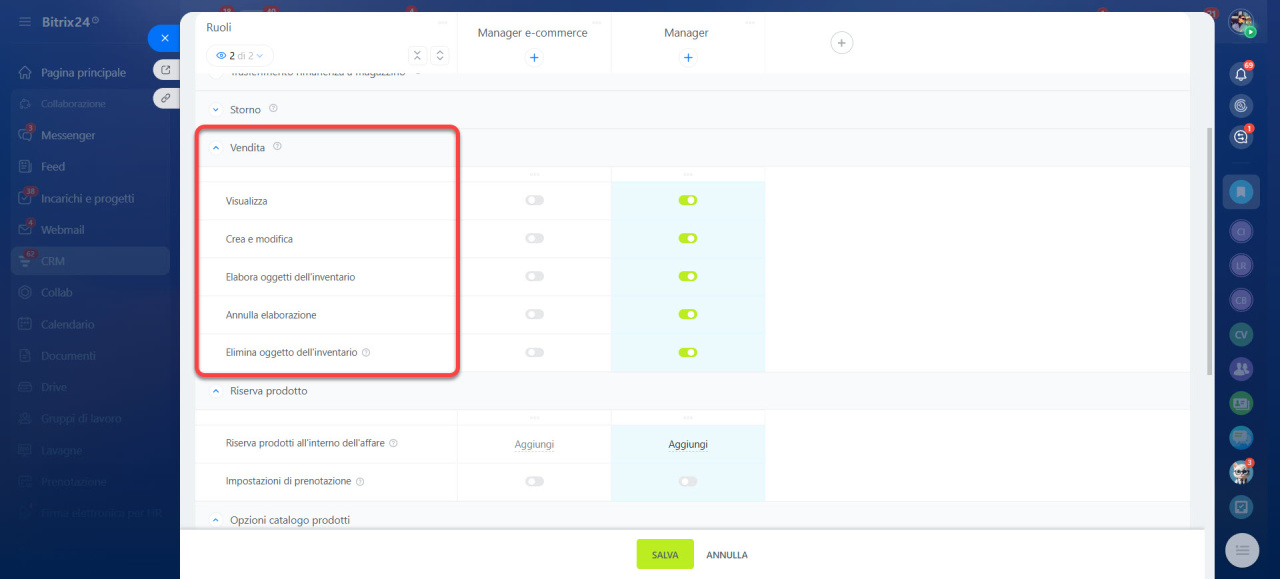The height and width of the screenshot is (579, 1280).
Task: Click the green SALVA button
Action: (665, 555)
